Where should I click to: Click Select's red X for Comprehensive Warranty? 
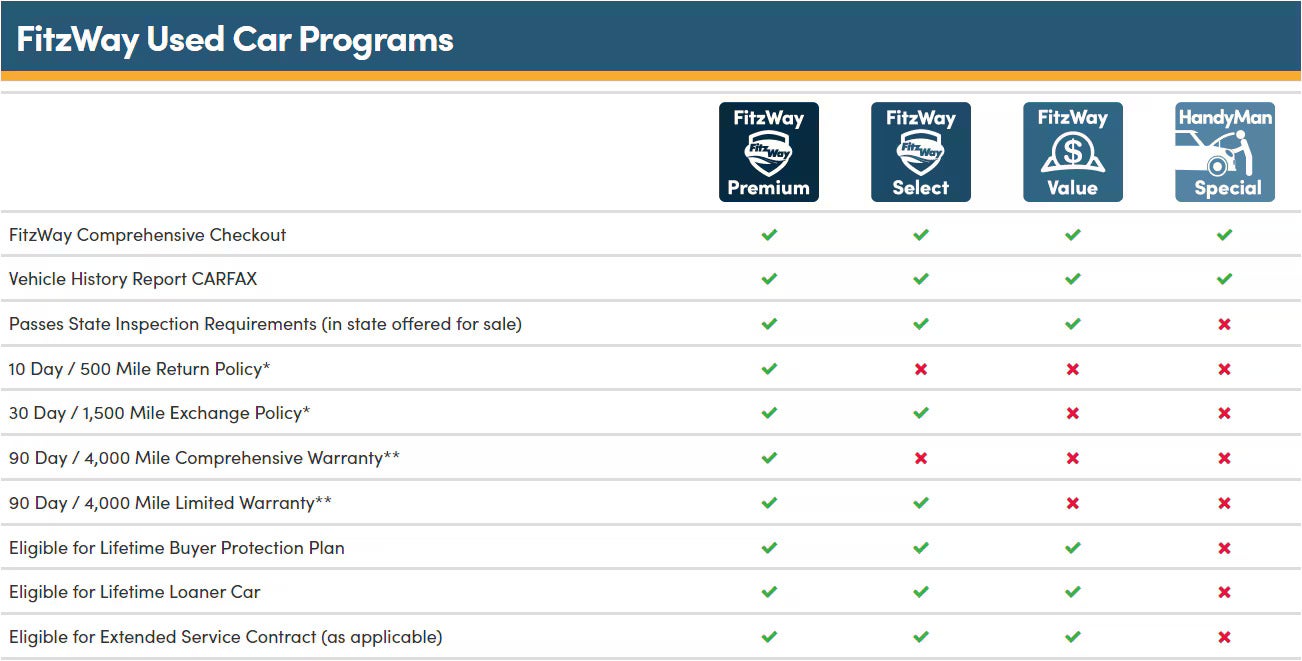point(921,458)
